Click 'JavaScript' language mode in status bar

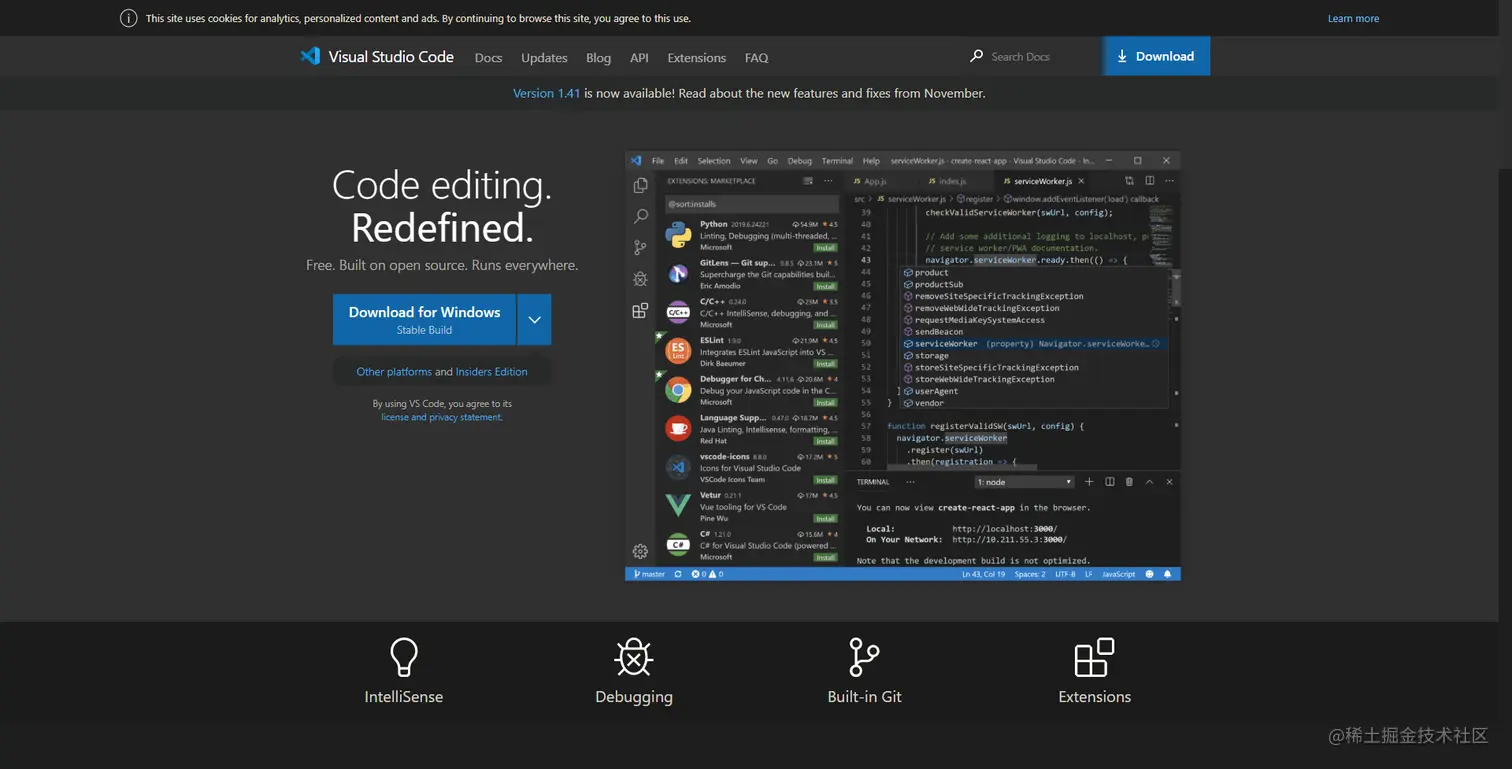coord(1118,574)
